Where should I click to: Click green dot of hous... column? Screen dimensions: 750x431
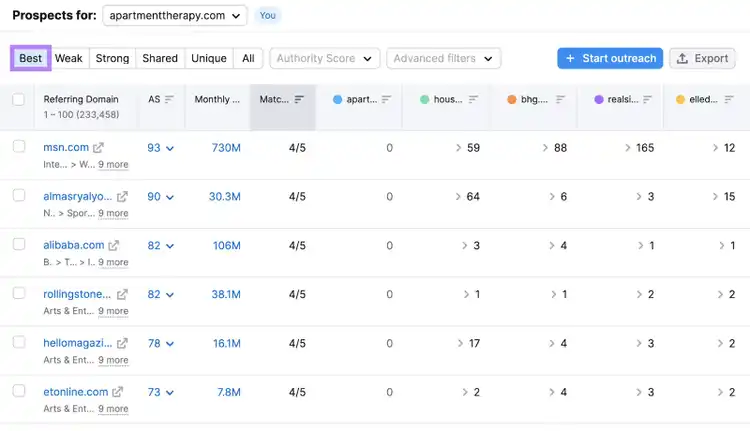point(424,99)
